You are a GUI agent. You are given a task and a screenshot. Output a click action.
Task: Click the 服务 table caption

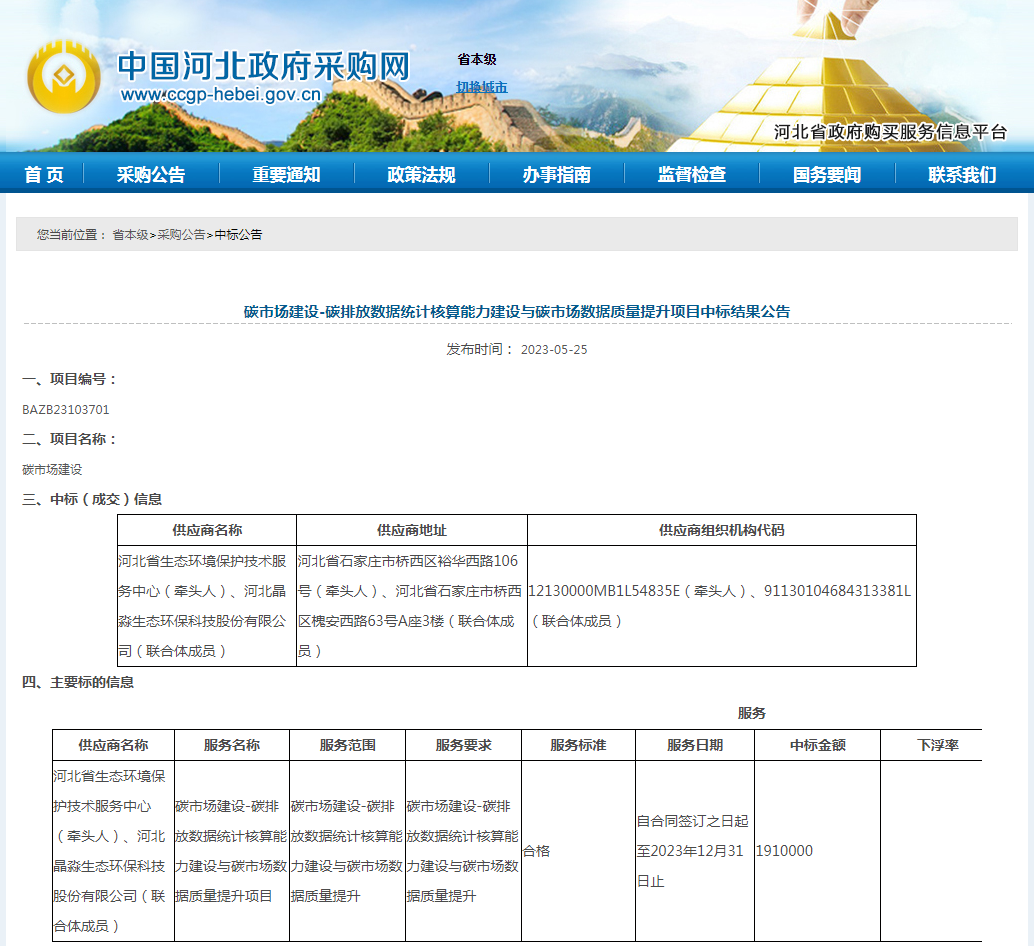click(752, 713)
